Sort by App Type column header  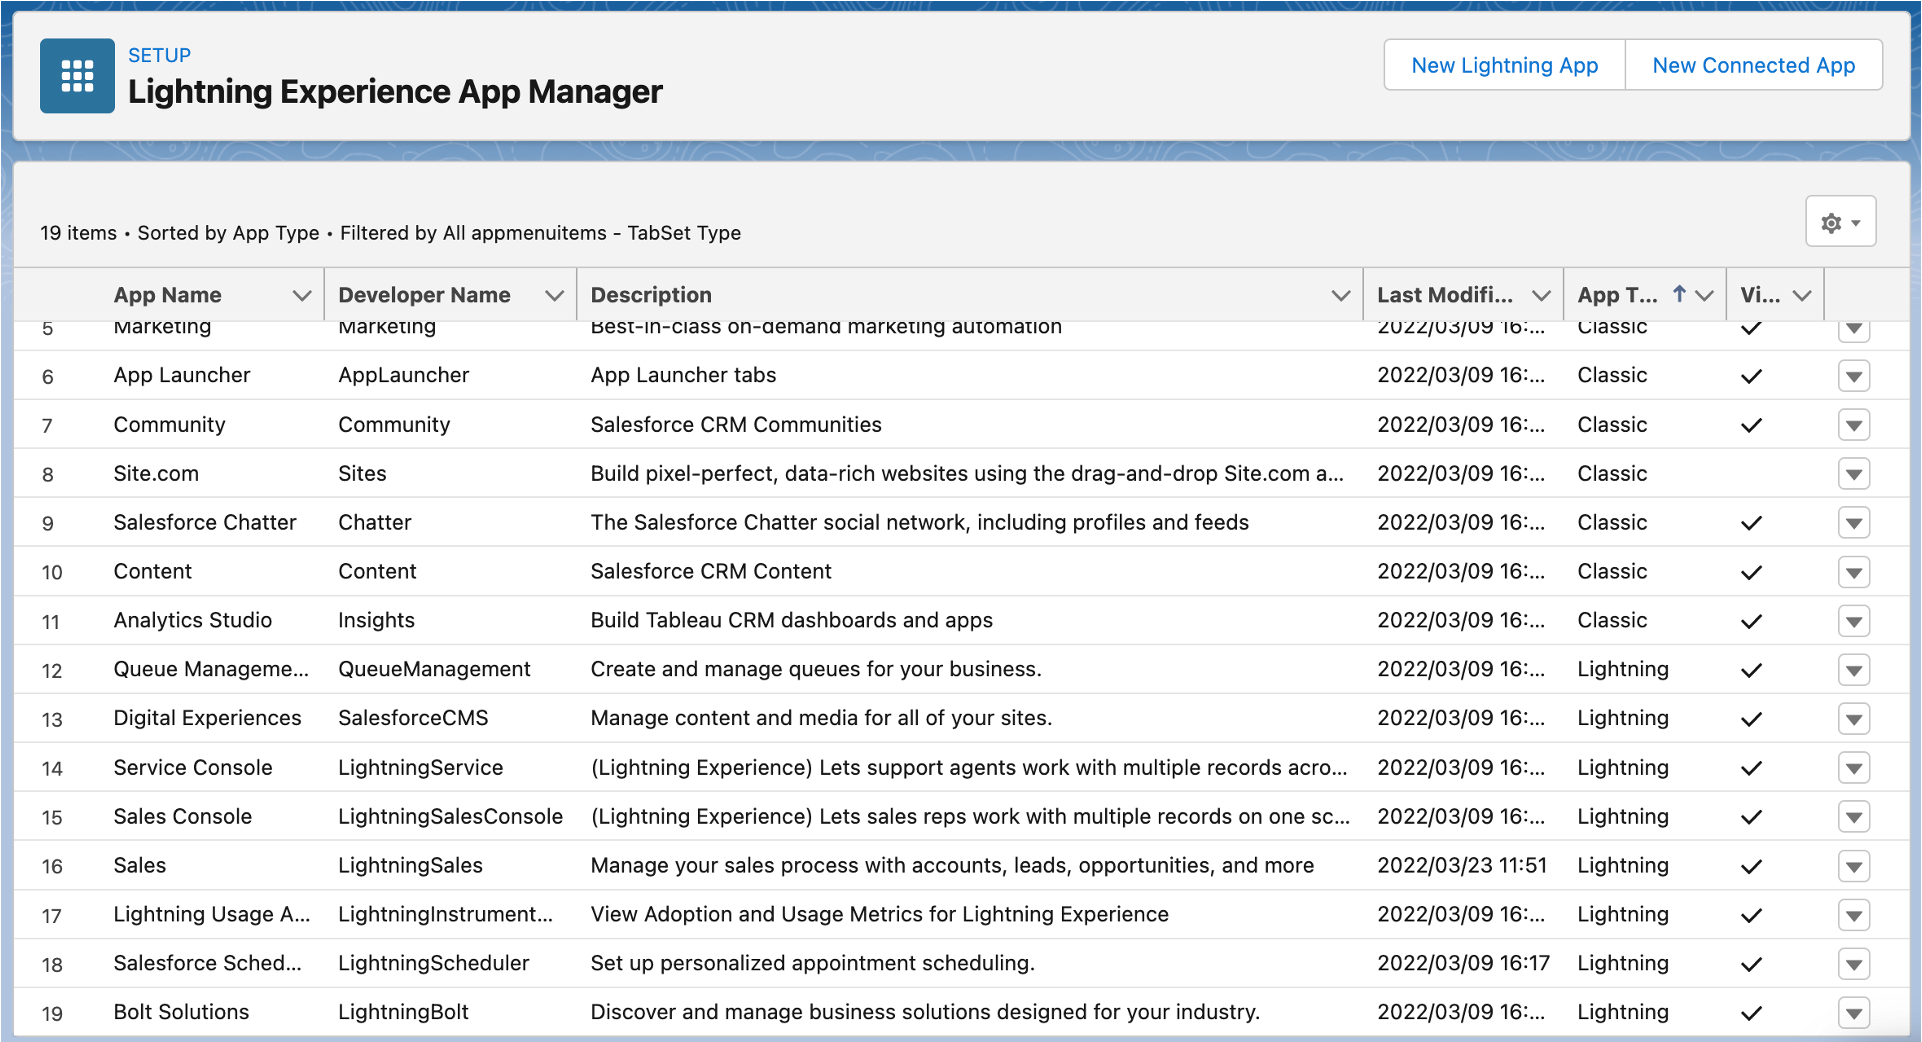1617,295
